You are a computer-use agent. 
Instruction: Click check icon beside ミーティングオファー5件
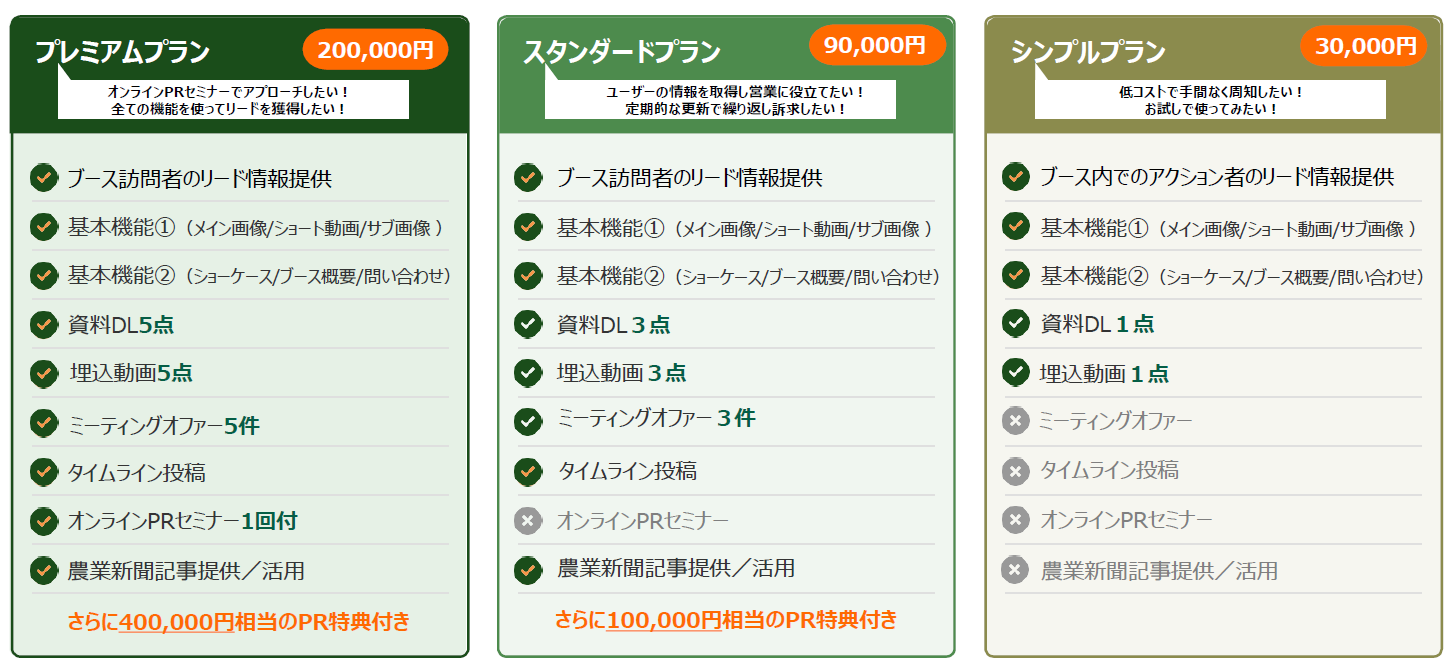pos(43,424)
